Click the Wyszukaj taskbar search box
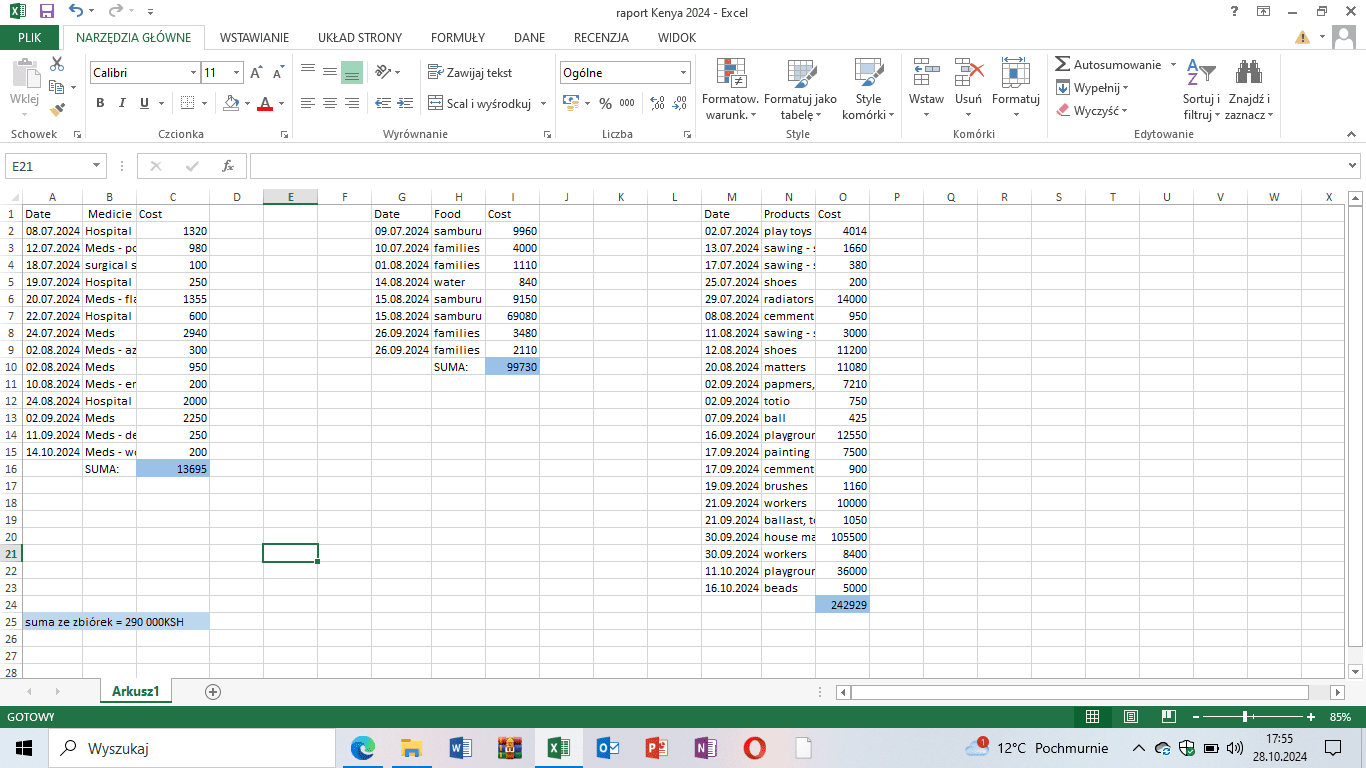This screenshot has height=768, width=1366. (x=192, y=747)
